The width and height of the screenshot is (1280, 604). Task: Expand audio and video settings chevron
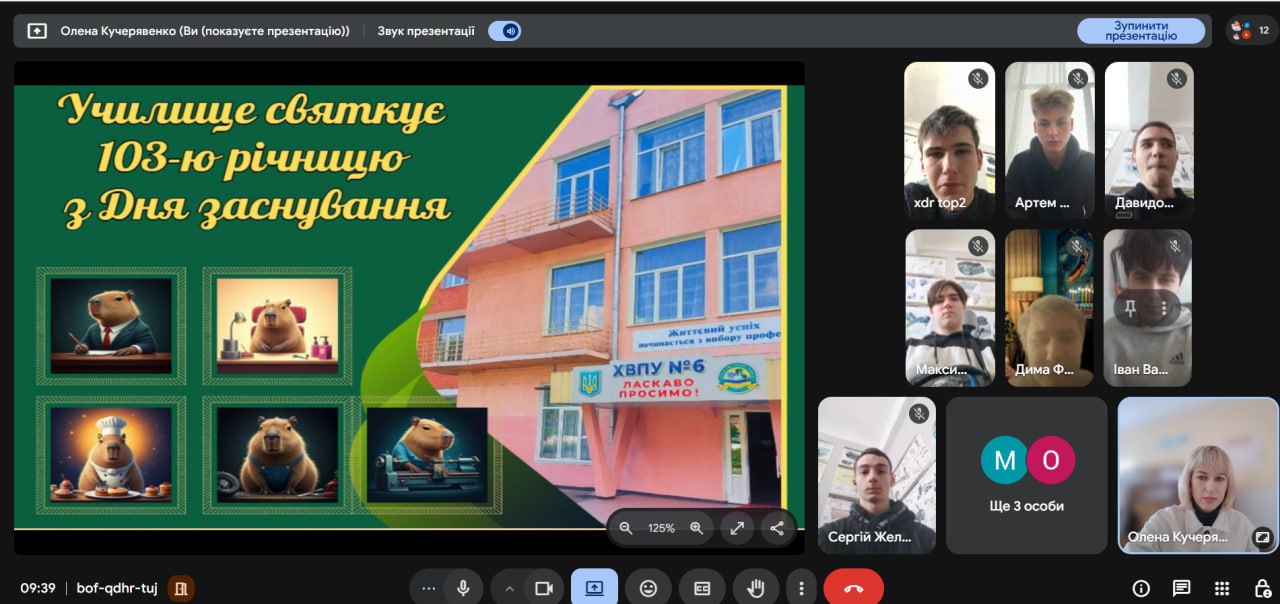click(x=508, y=588)
